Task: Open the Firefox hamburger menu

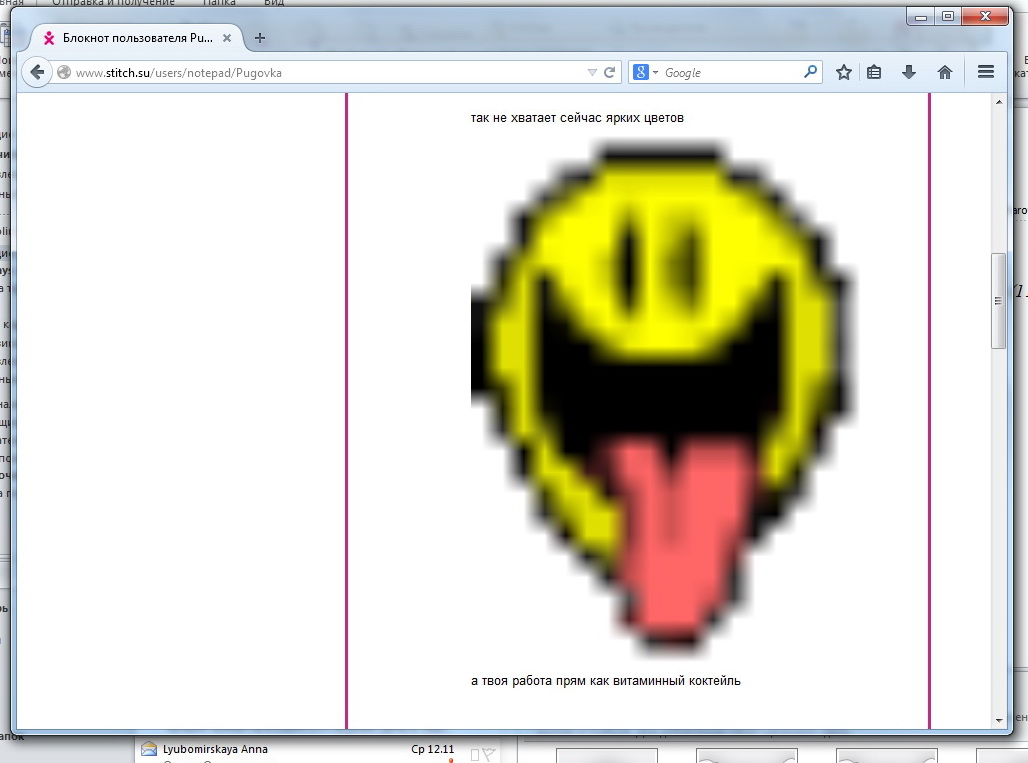Action: [985, 72]
